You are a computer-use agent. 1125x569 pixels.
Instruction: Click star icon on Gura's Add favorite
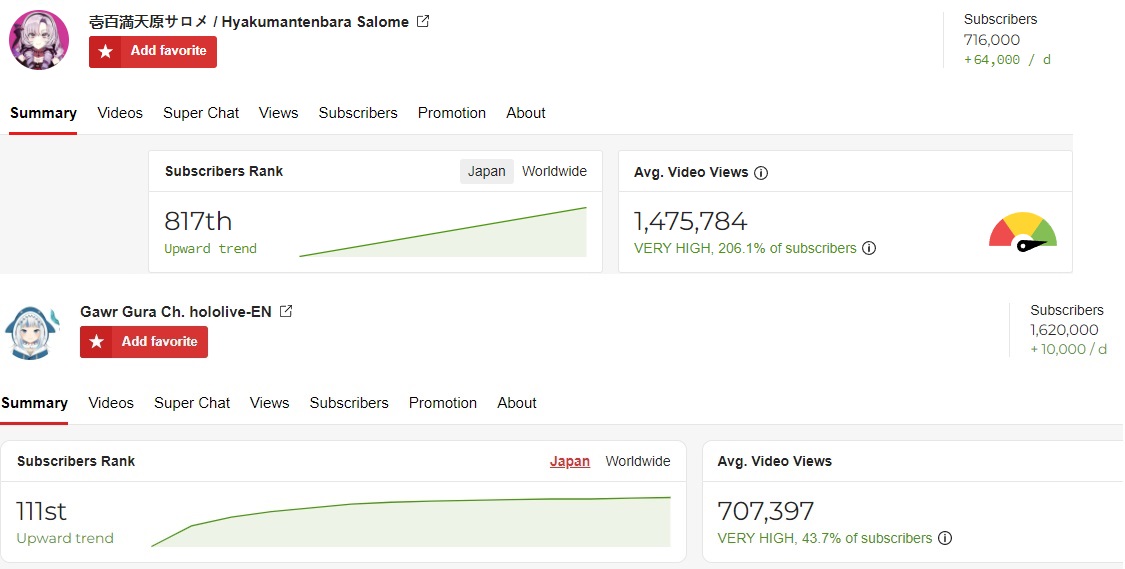click(96, 342)
